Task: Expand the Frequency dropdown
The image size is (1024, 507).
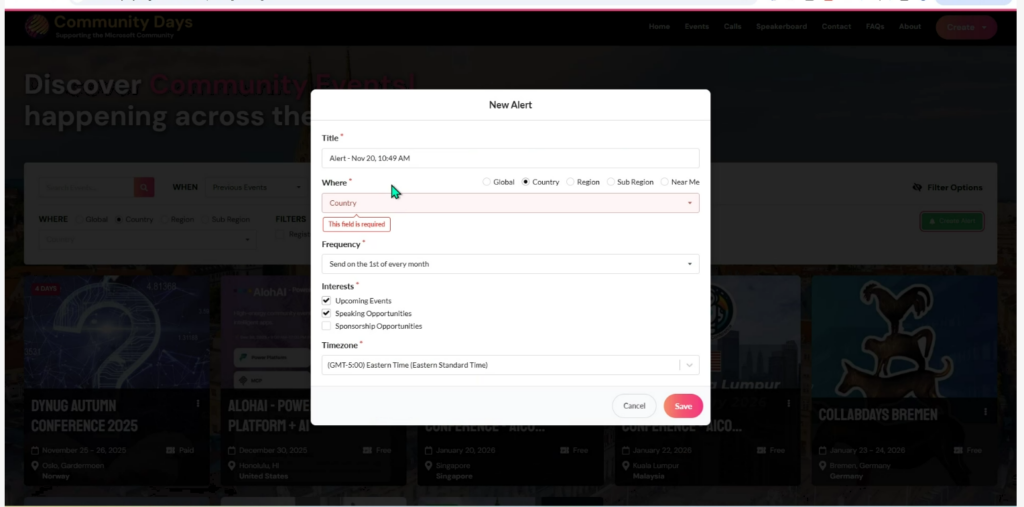Action: point(510,264)
